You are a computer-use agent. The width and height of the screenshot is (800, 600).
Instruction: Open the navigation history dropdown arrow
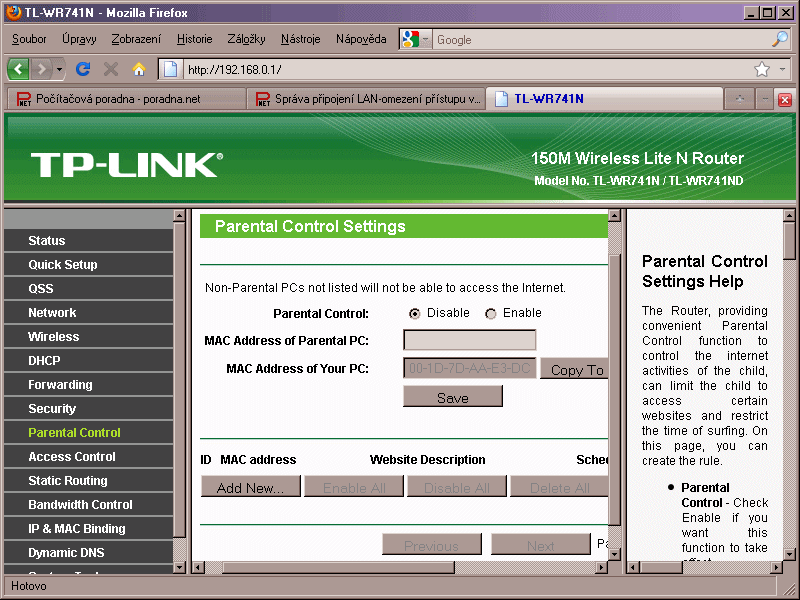(59, 69)
